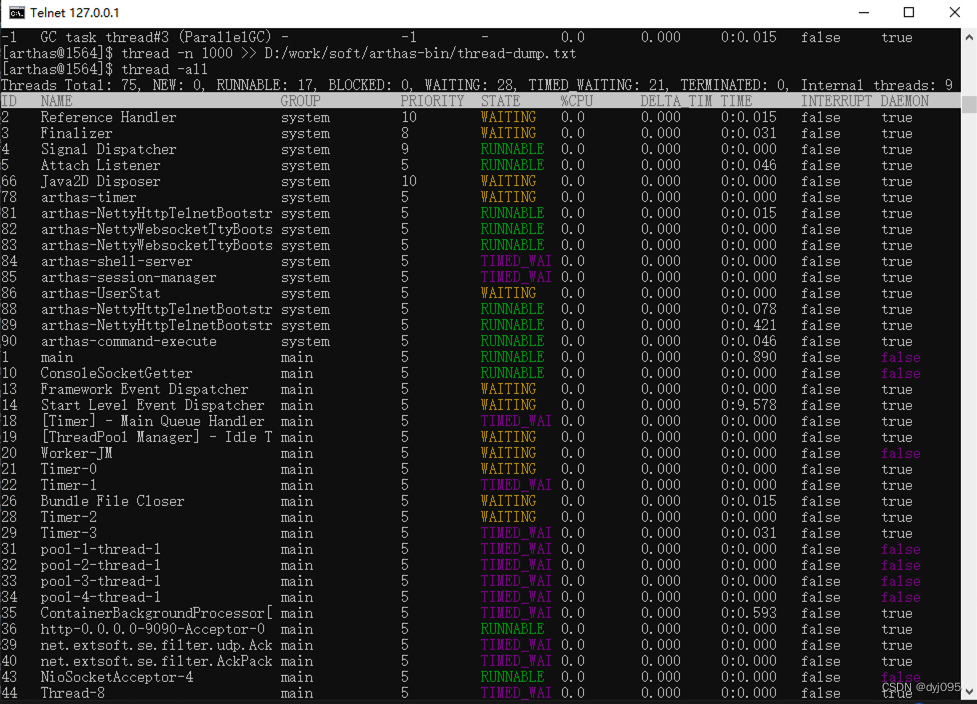
Task: Click the 'pool-1-thread-1' thread name
Action: (100, 549)
